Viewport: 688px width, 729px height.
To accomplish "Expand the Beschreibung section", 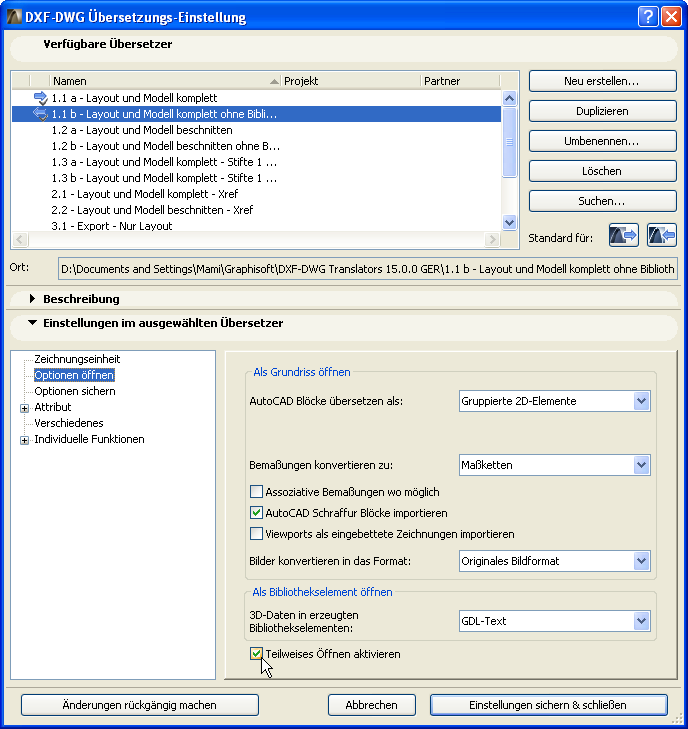I will 32,298.
